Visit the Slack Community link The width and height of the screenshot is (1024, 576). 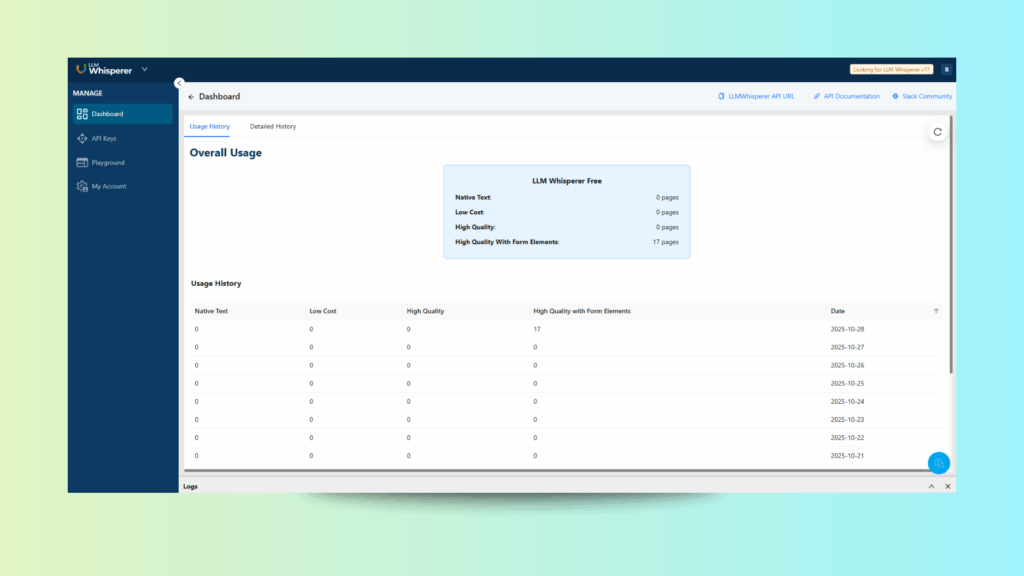click(922, 97)
